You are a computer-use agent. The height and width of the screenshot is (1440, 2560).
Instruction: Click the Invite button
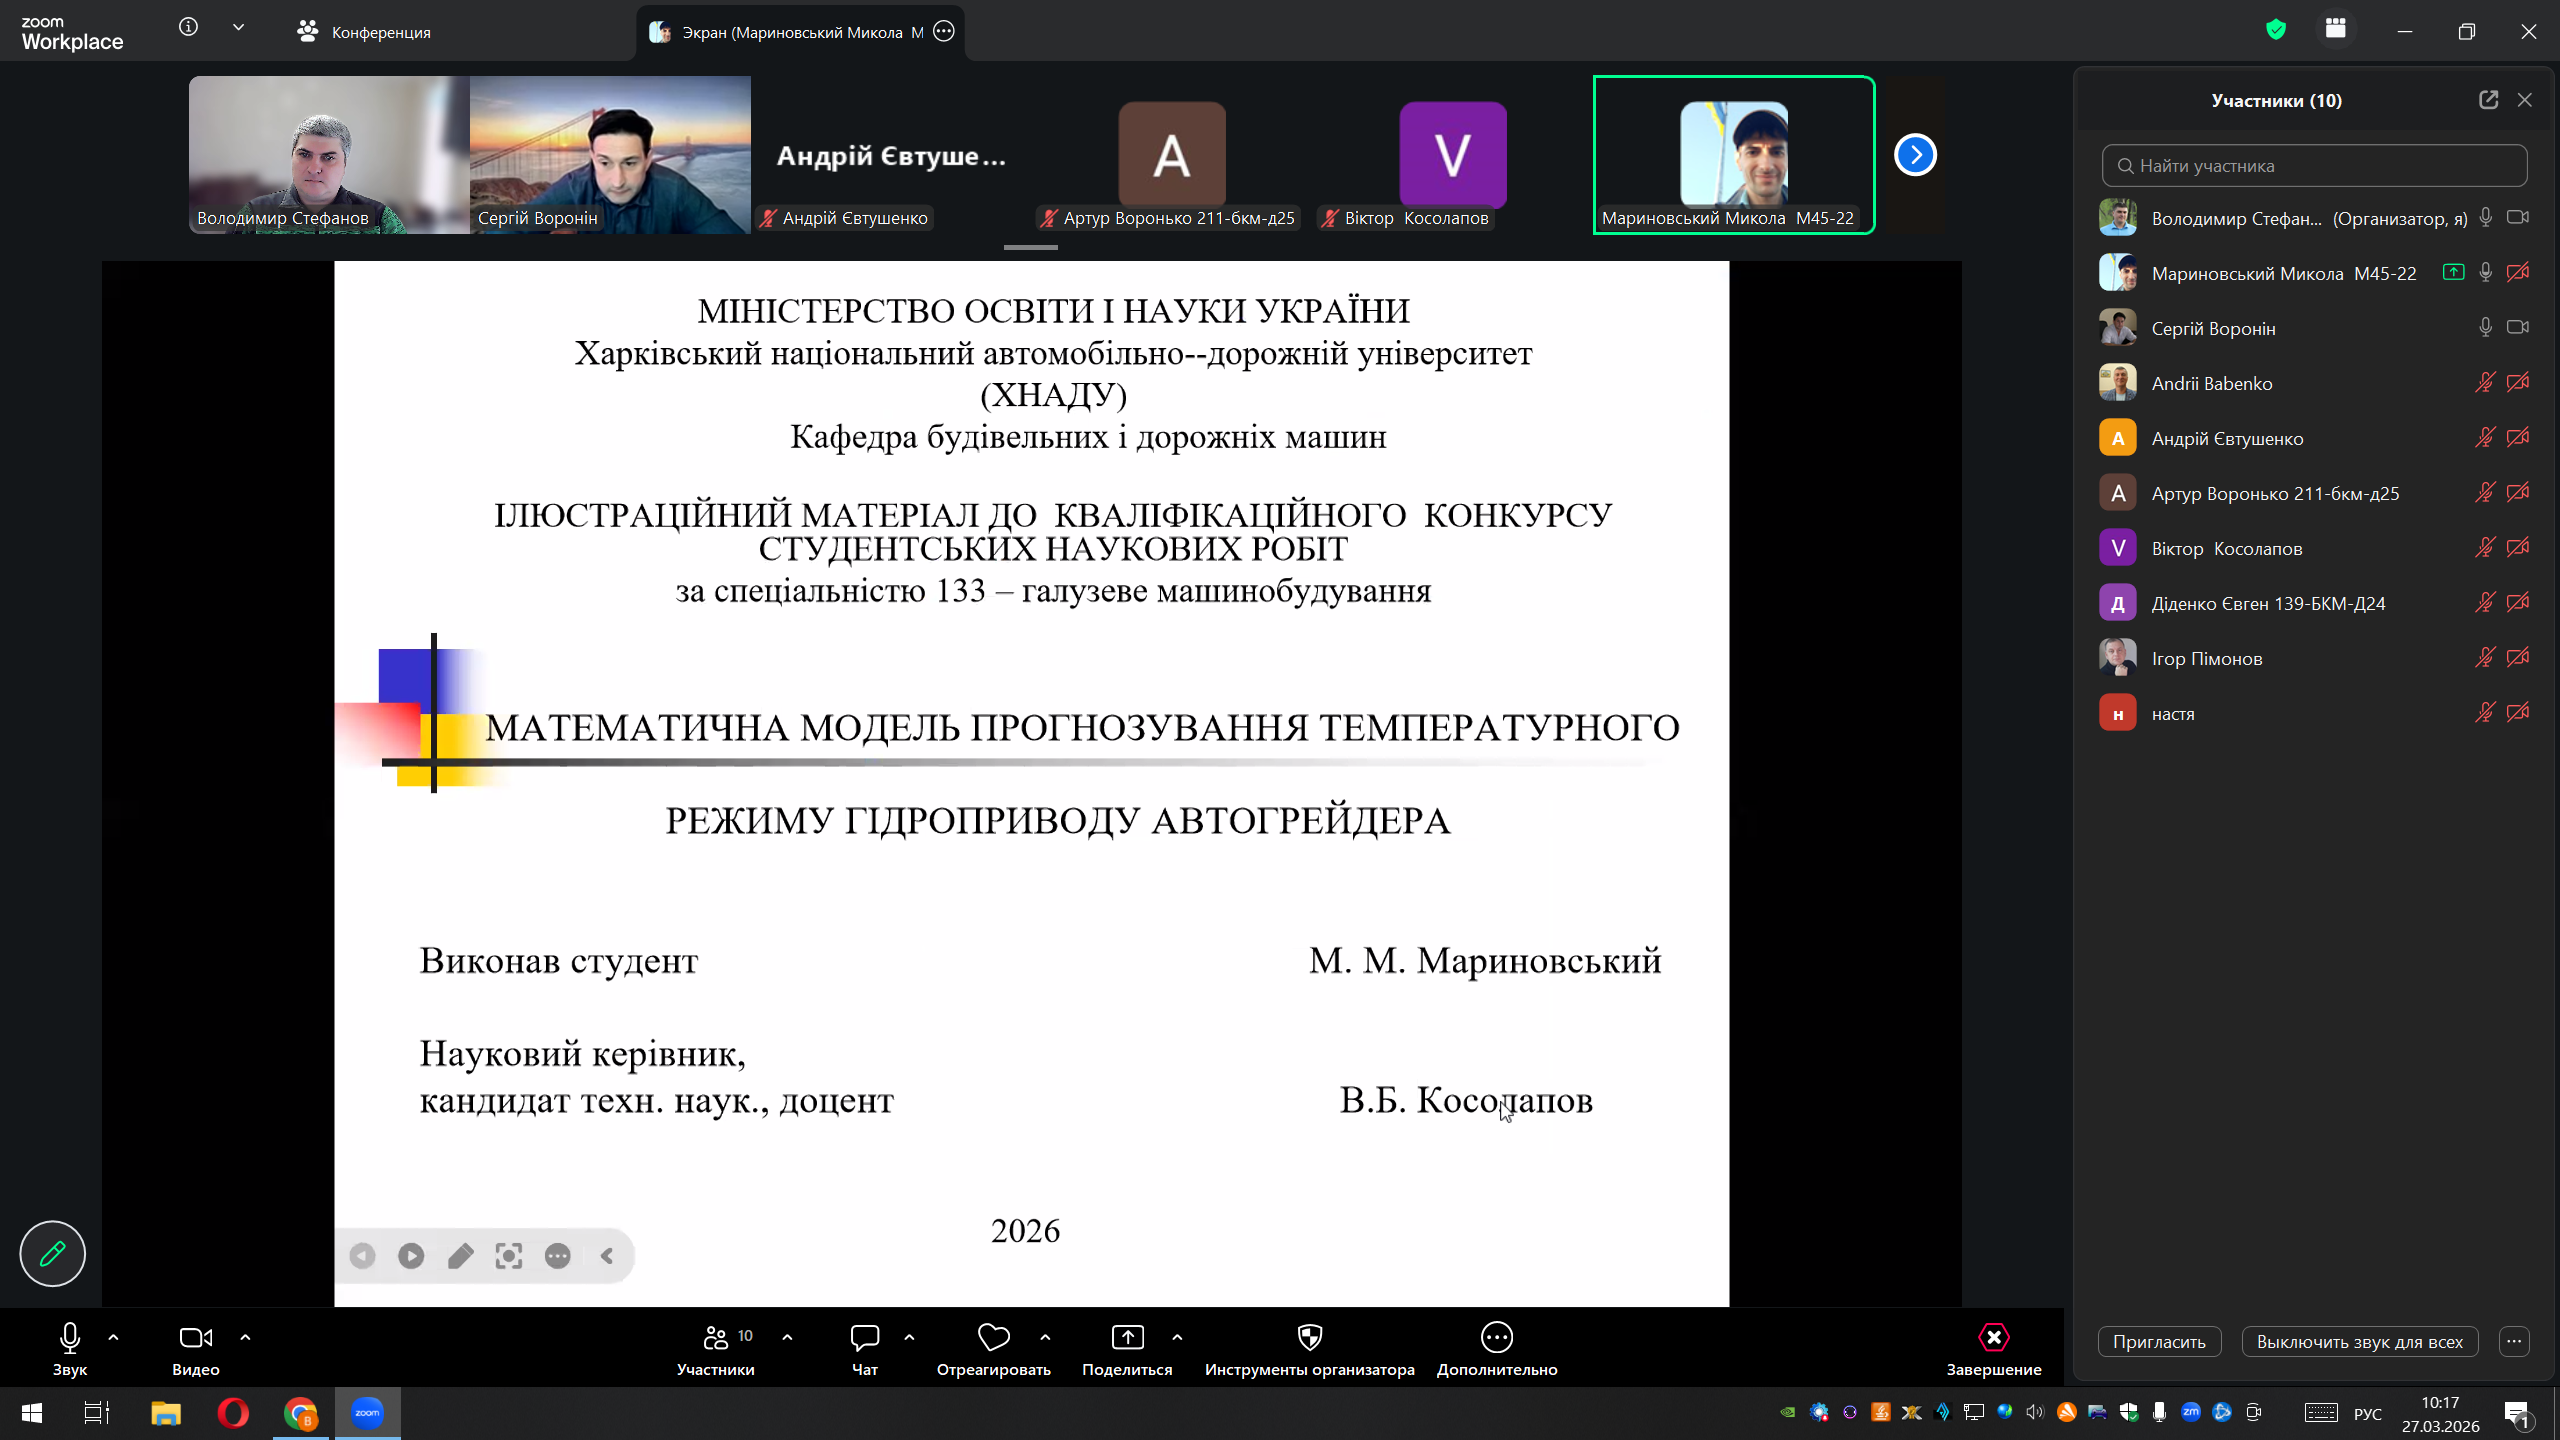(x=2159, y=1342)
